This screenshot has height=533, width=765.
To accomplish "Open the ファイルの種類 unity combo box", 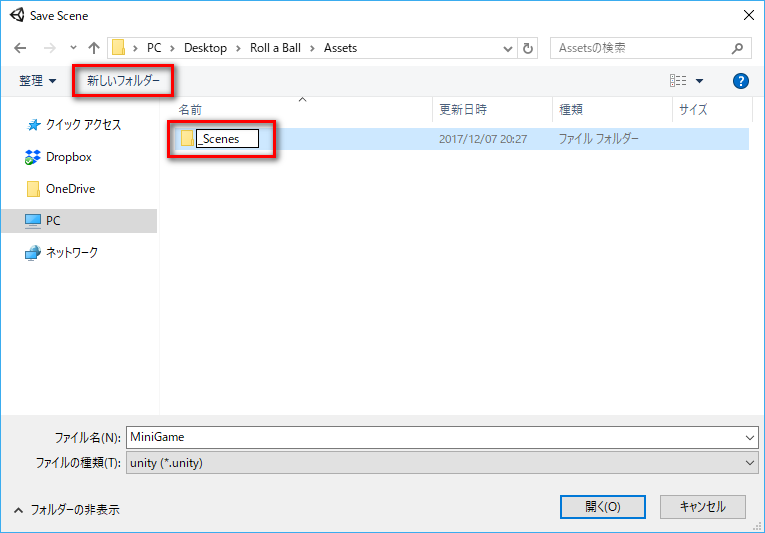I will tap(442, 463).
